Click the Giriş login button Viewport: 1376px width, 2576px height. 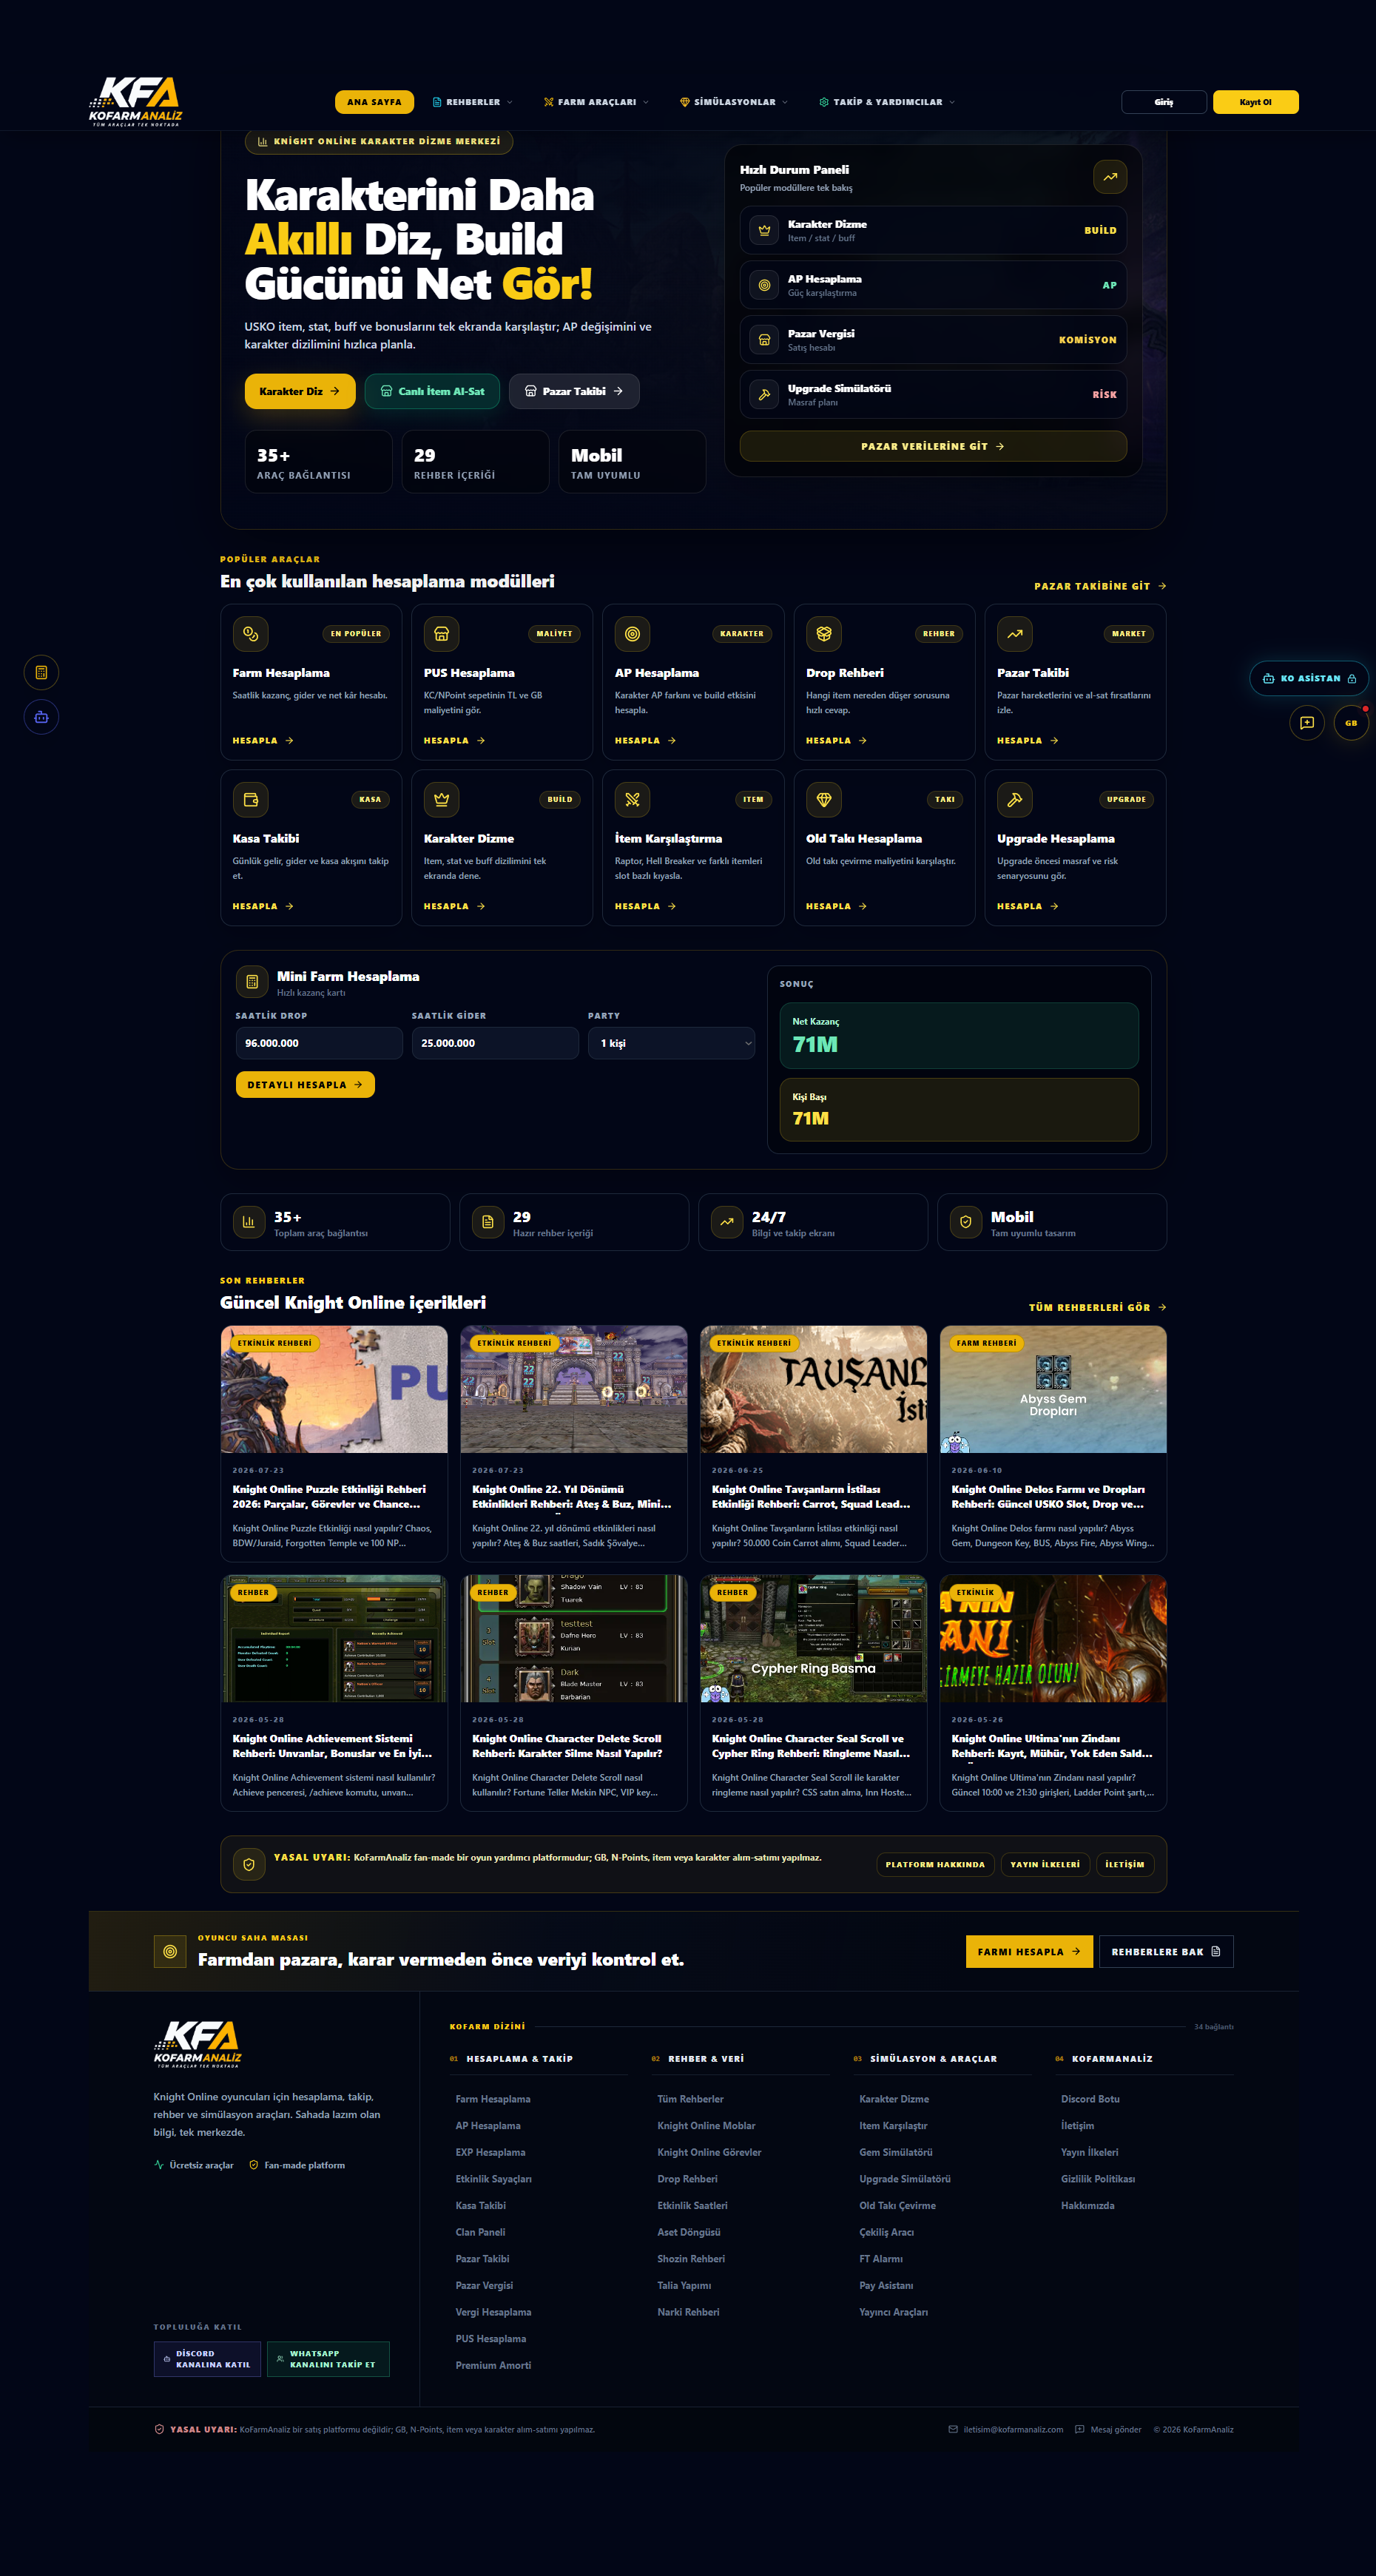[x=1164, y=102]
